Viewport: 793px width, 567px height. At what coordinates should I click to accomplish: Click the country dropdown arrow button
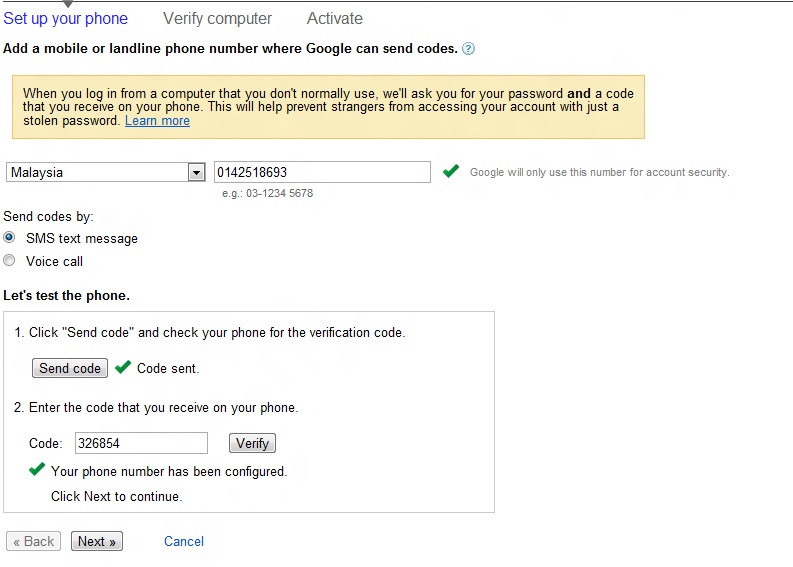point(196,172)
